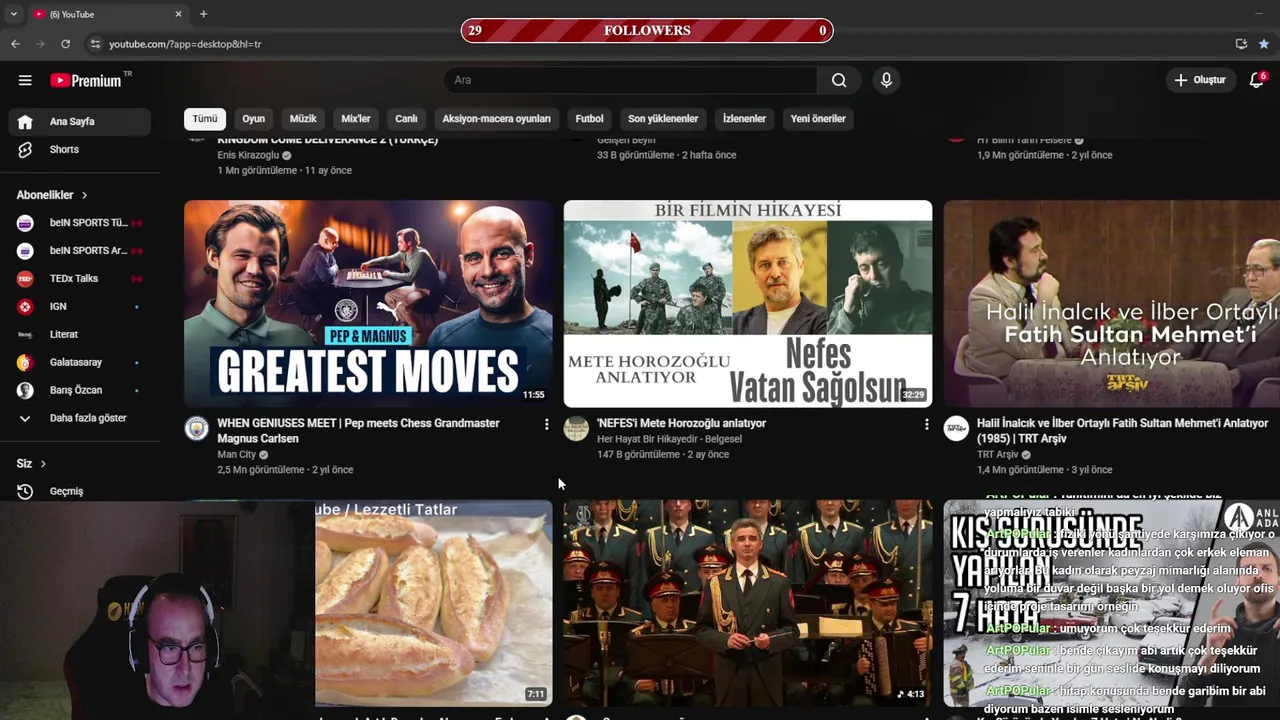Click Man City channel avatar
This screenshot has width=1280, height=720.
pos(197,429)
